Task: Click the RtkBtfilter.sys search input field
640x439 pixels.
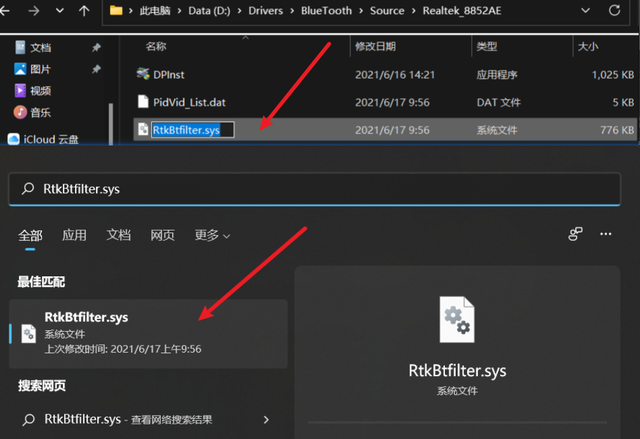Action: click(300, 188)
